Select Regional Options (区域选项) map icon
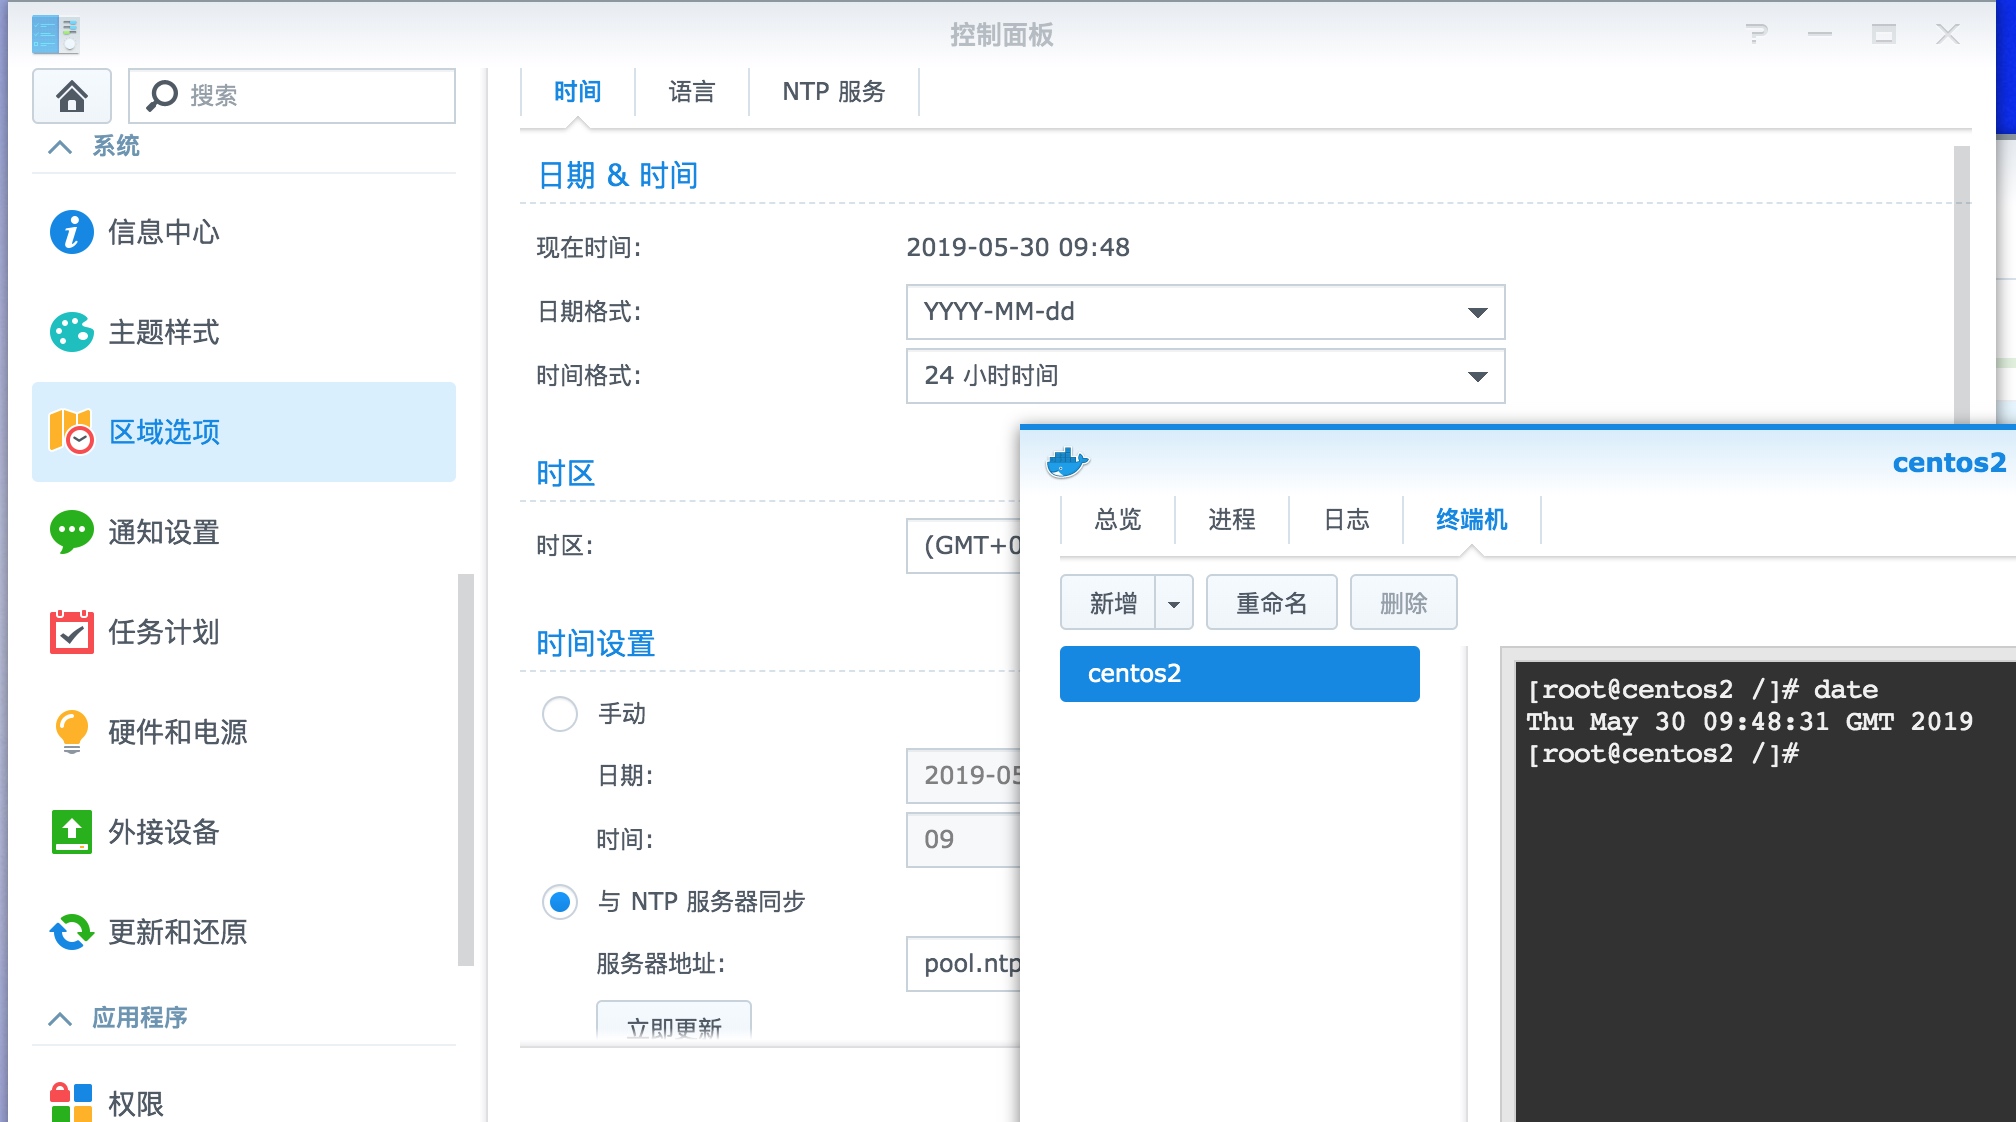 tap(72, 432)
